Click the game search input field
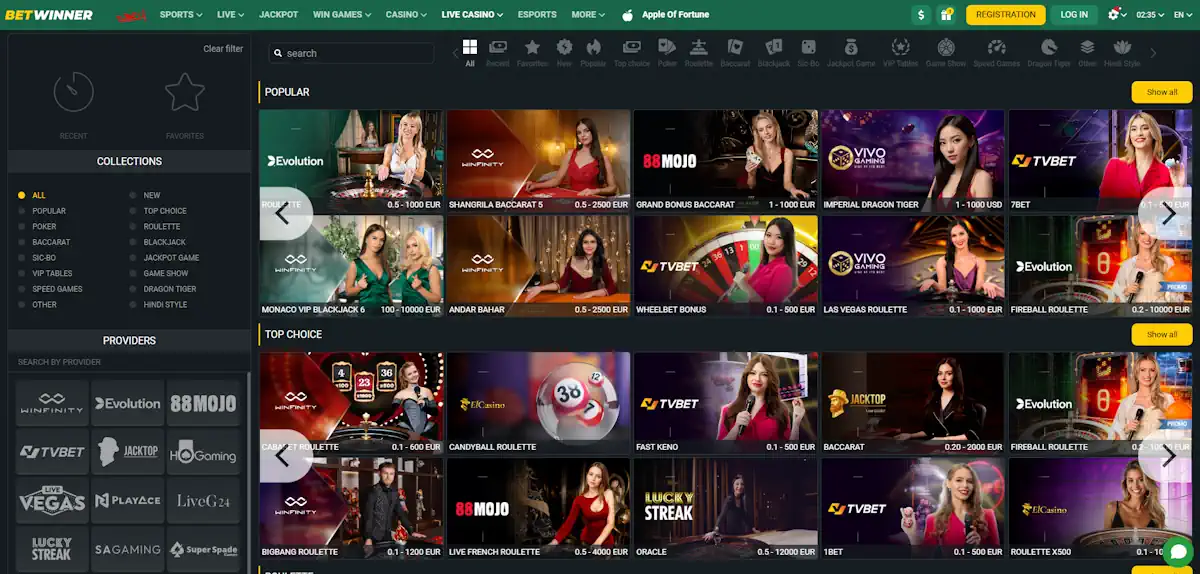This screenshot has width=1200, height=574. pos(352,53)
